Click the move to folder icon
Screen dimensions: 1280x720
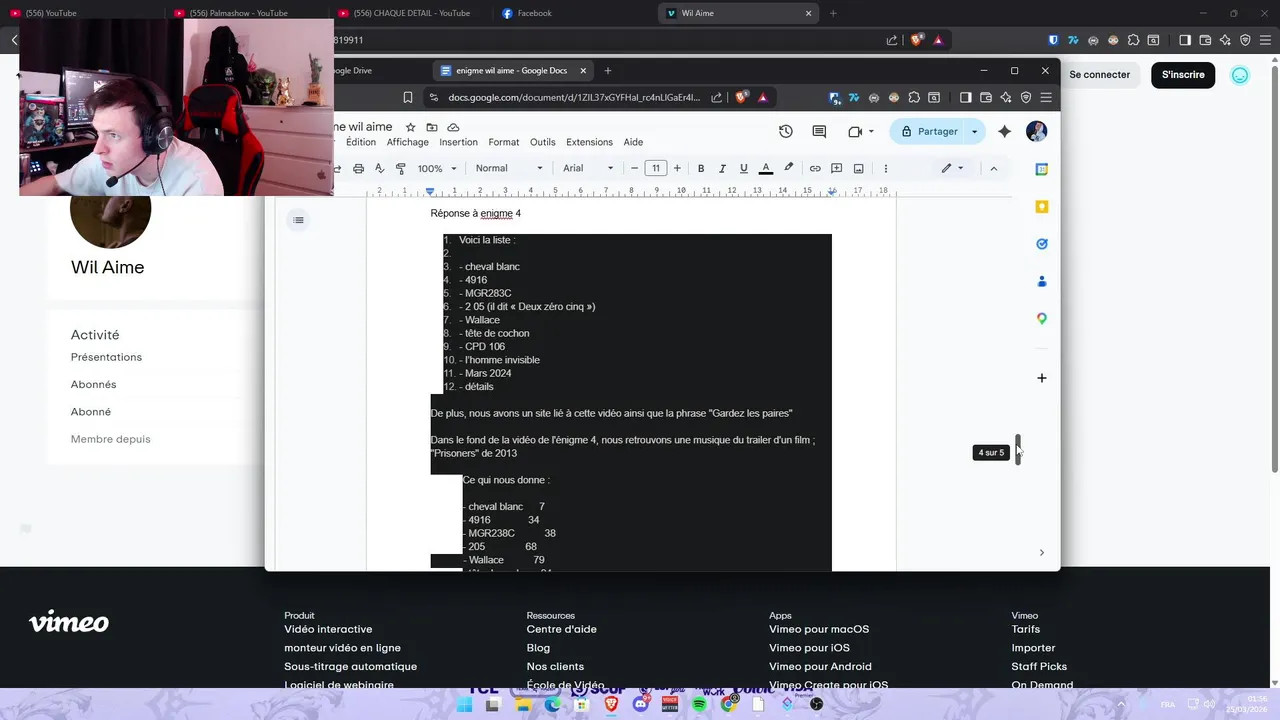click(x=432, y=127)
